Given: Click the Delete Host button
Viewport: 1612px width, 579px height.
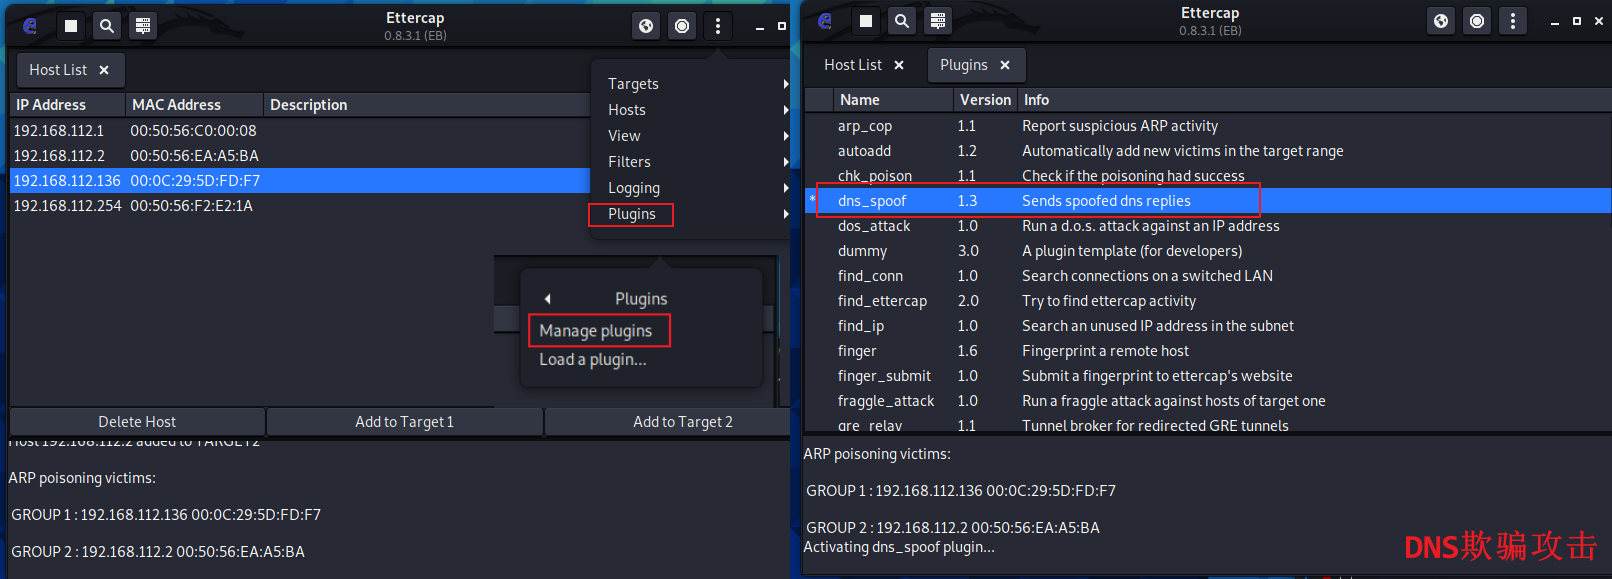Looking at the screenshot, I should point(137,422).
